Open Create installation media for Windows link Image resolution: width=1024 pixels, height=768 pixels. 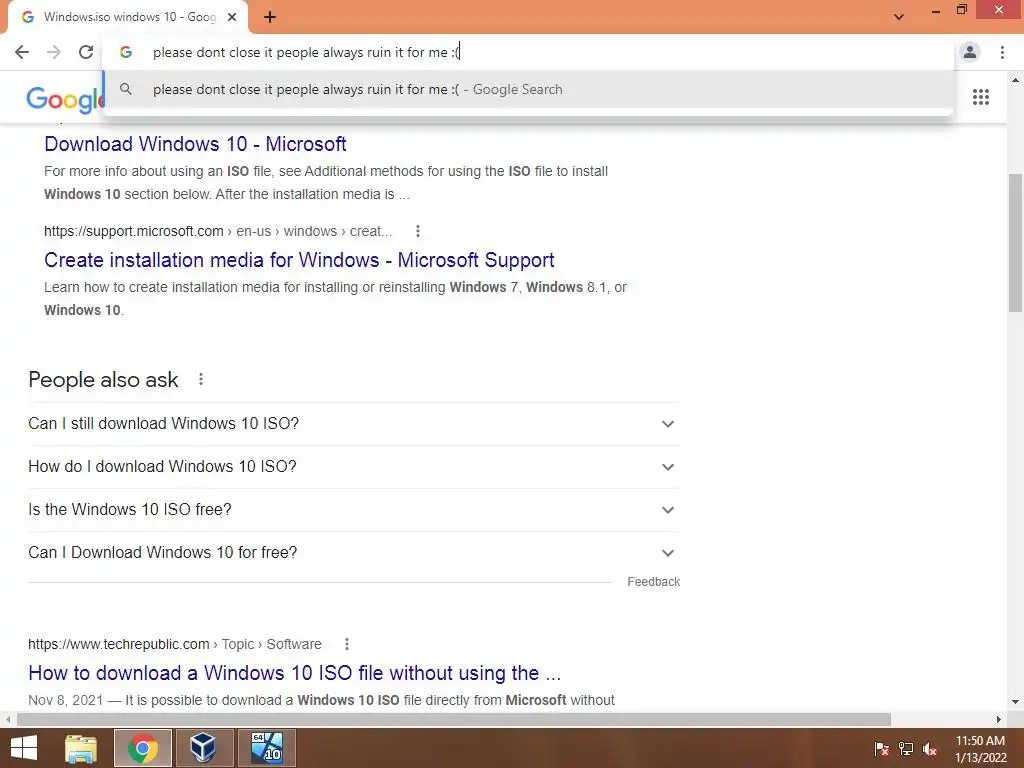pyautogui.click(x=299, y=260)
